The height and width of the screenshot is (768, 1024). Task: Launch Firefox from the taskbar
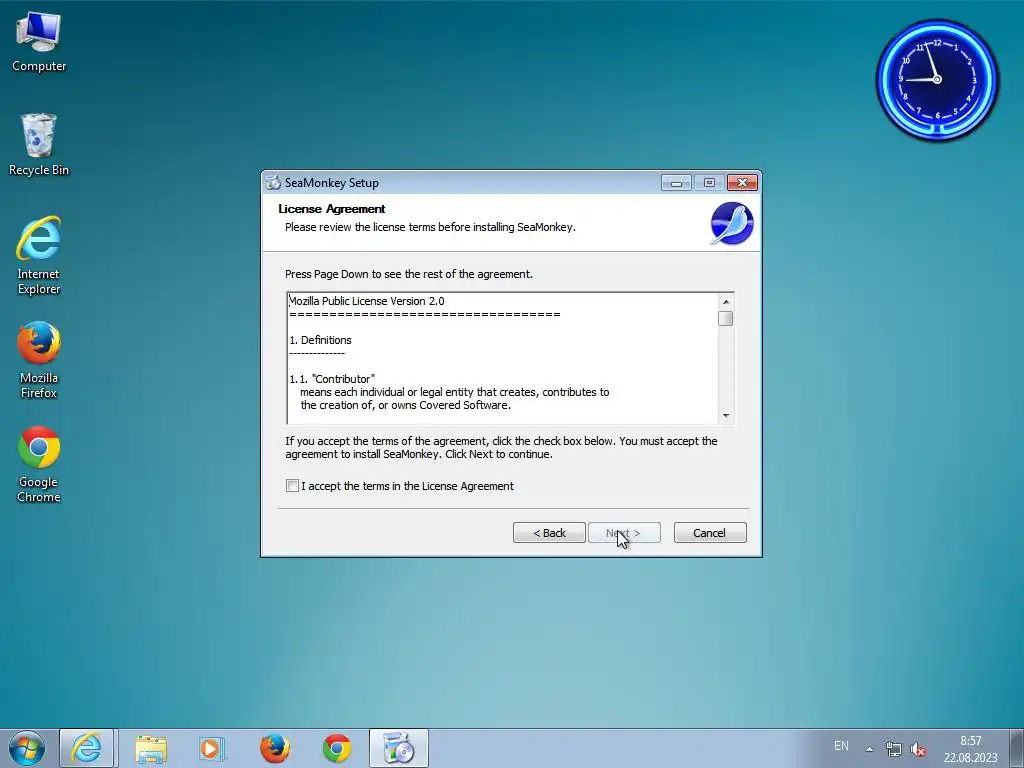point(275,748)
